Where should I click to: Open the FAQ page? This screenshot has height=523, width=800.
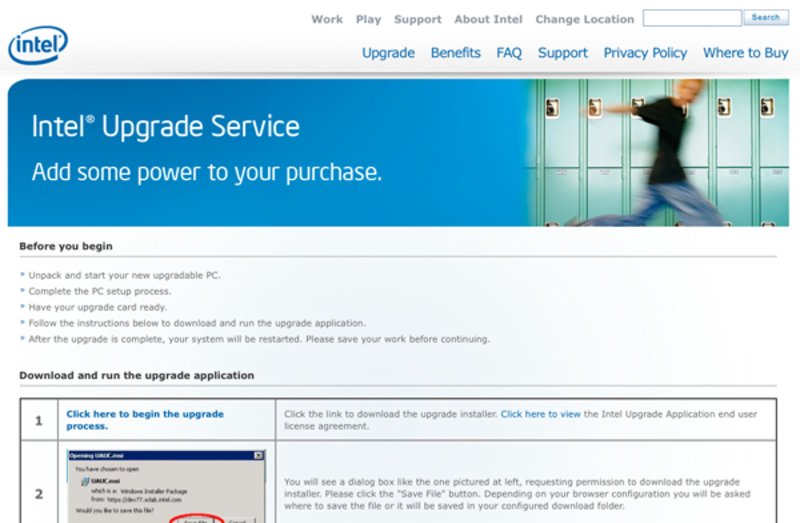pos(509,53)
